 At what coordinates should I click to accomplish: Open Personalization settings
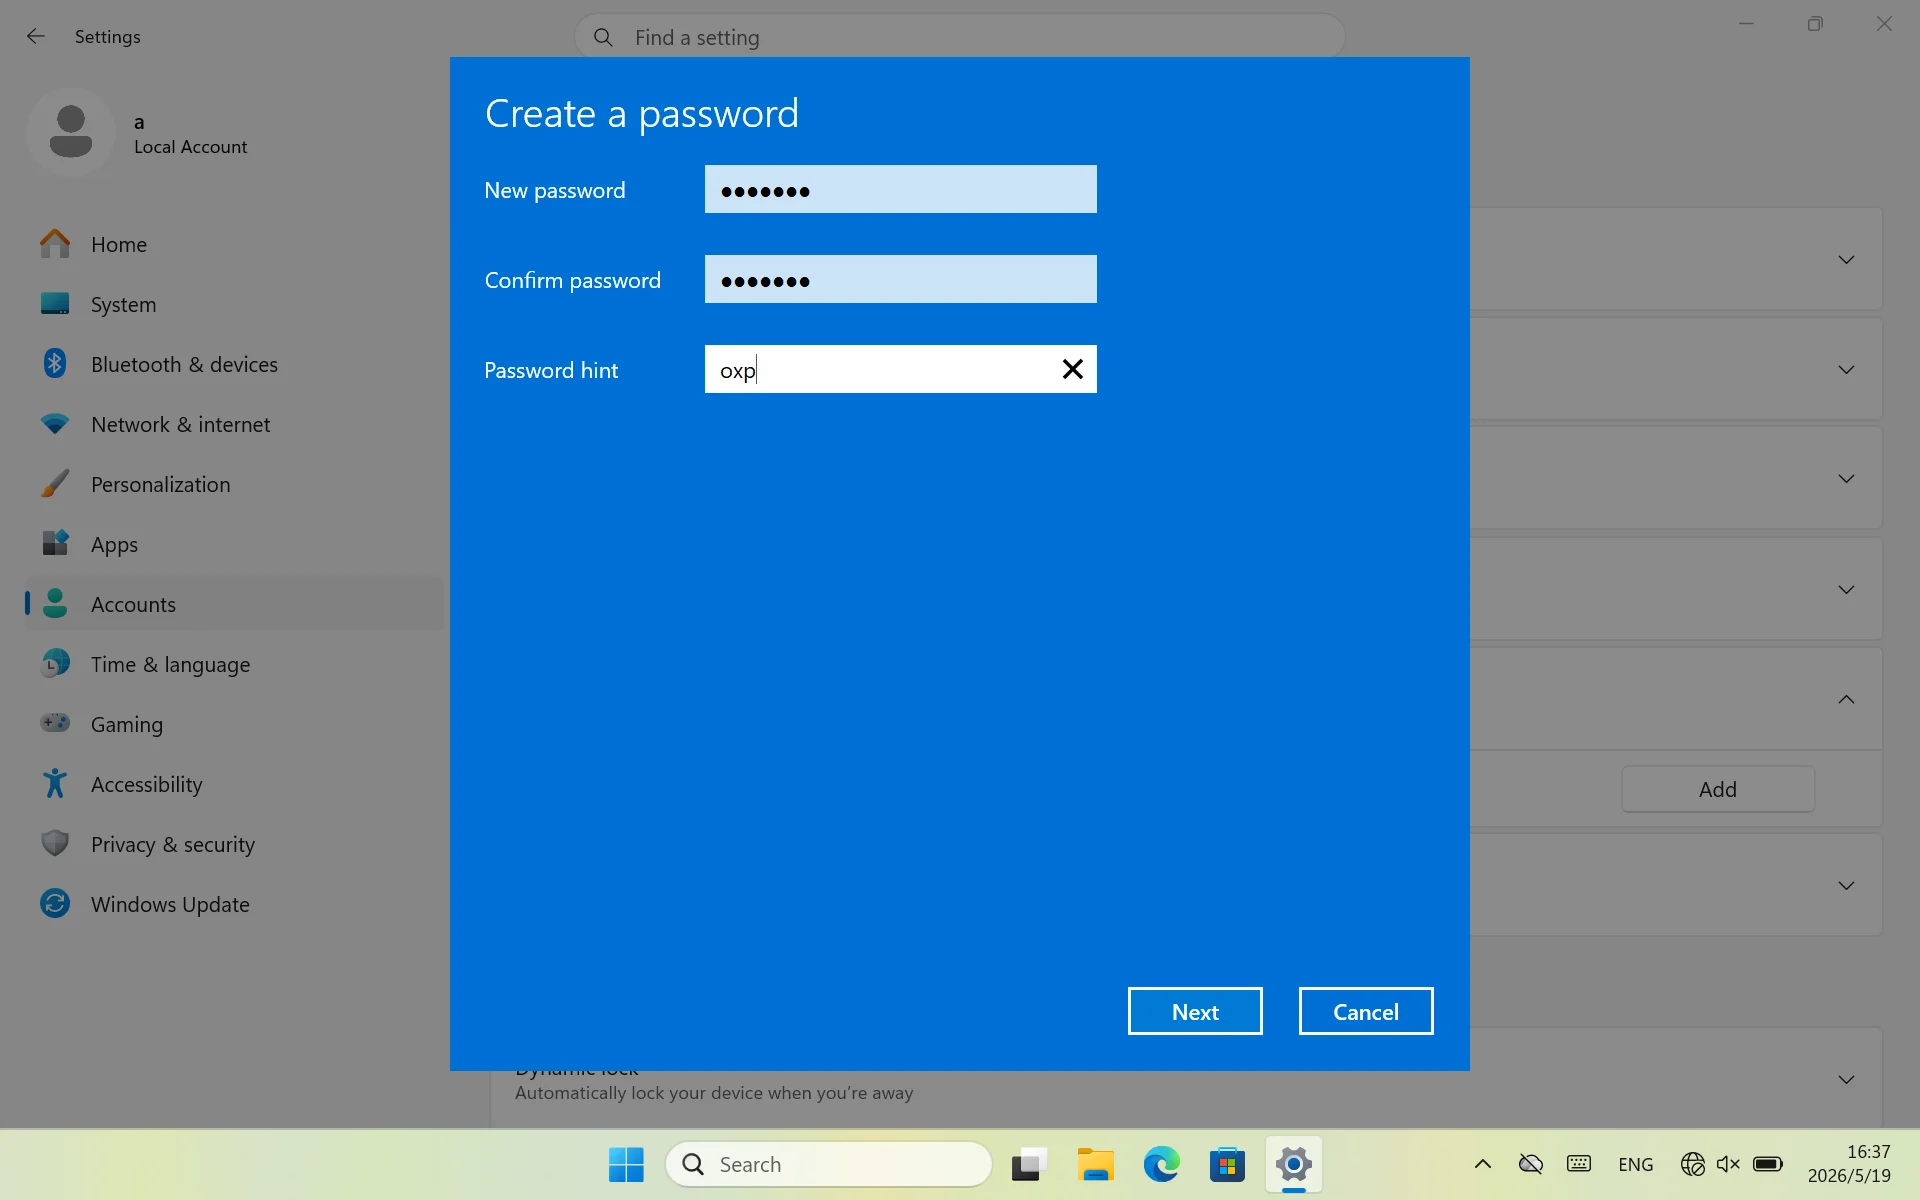pos(234,484)
